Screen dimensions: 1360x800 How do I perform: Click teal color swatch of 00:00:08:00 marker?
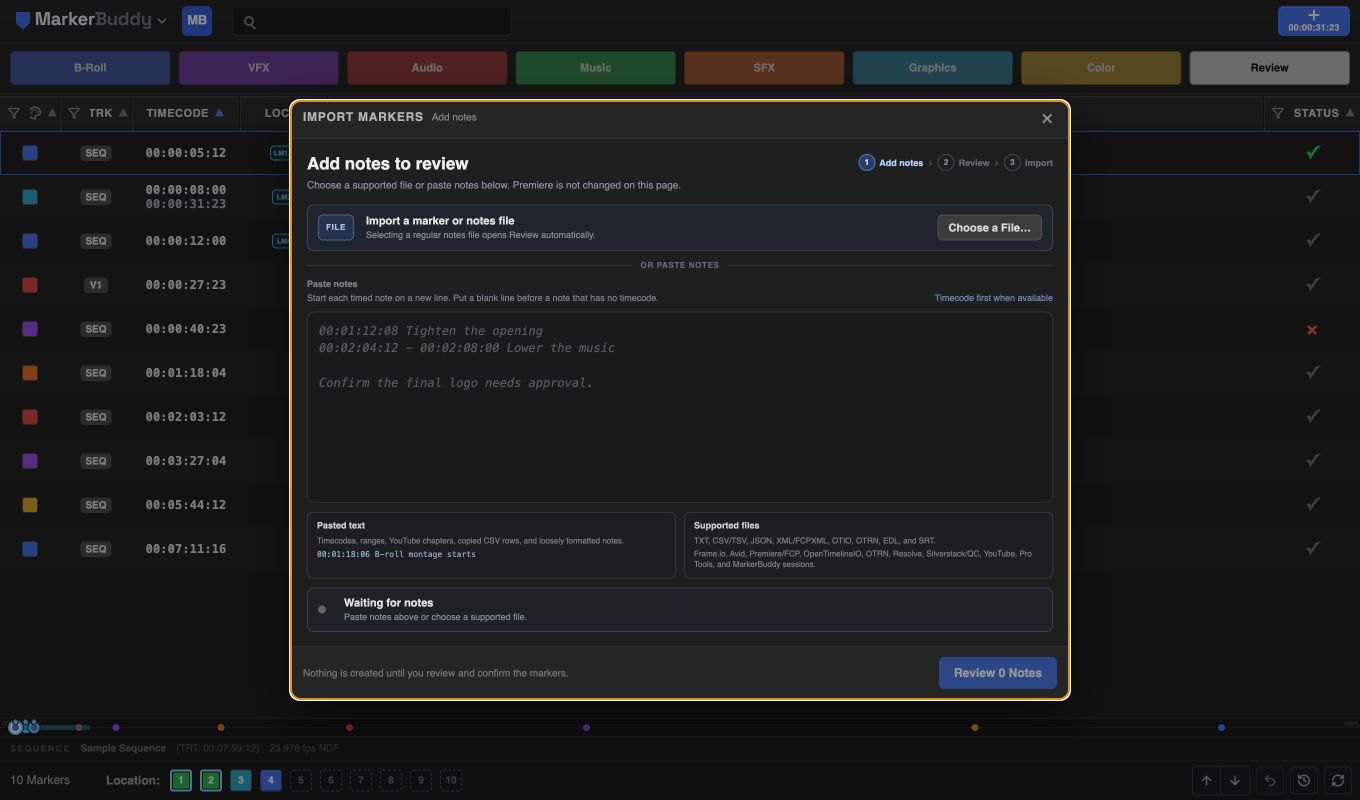click(30, 197)
